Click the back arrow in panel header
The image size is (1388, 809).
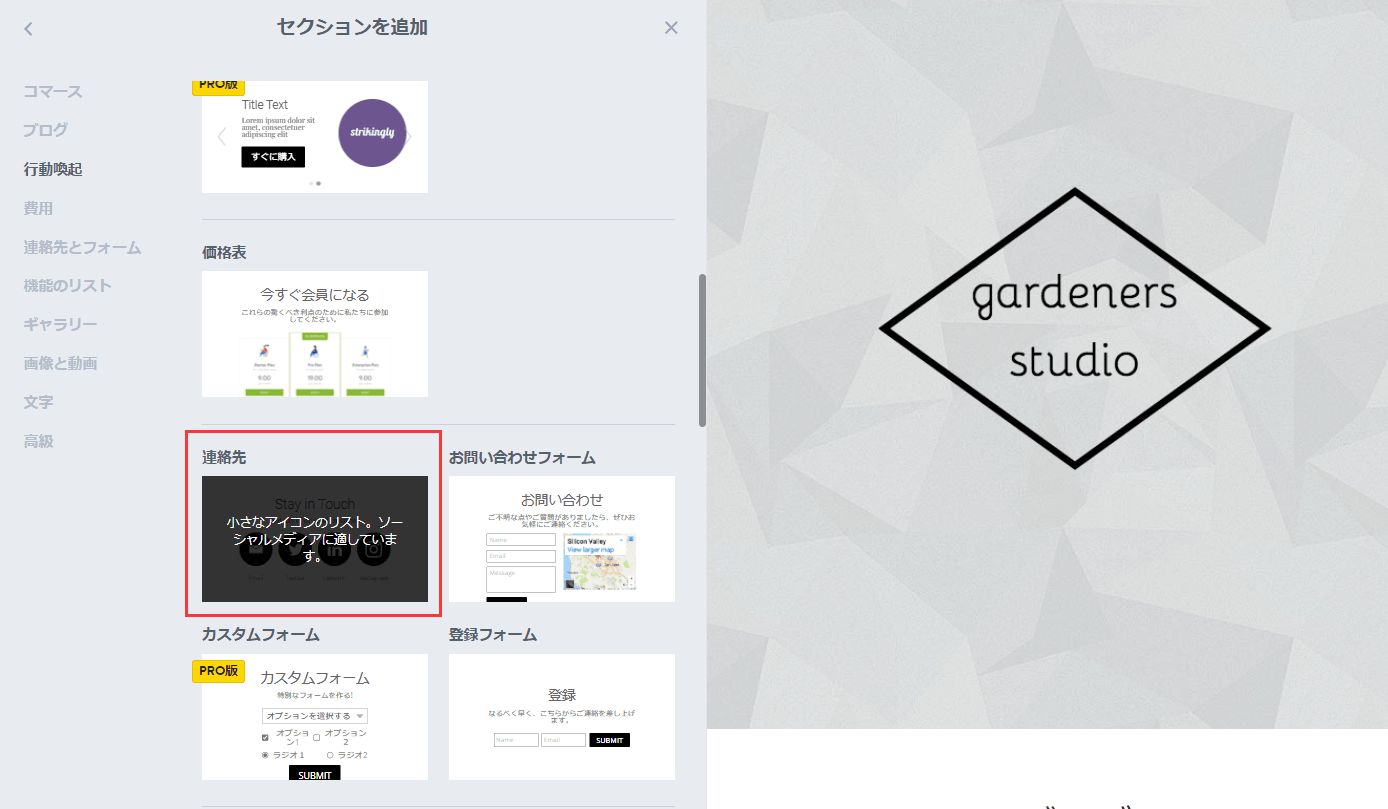click(28, 29)
